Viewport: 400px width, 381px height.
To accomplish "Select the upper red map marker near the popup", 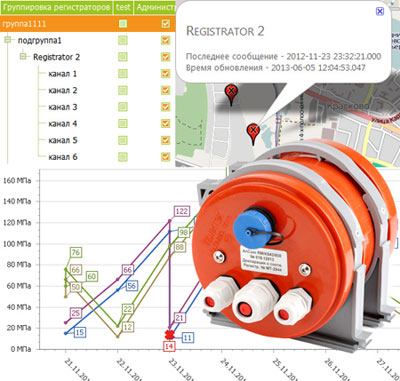I will [x=231, y=95].
